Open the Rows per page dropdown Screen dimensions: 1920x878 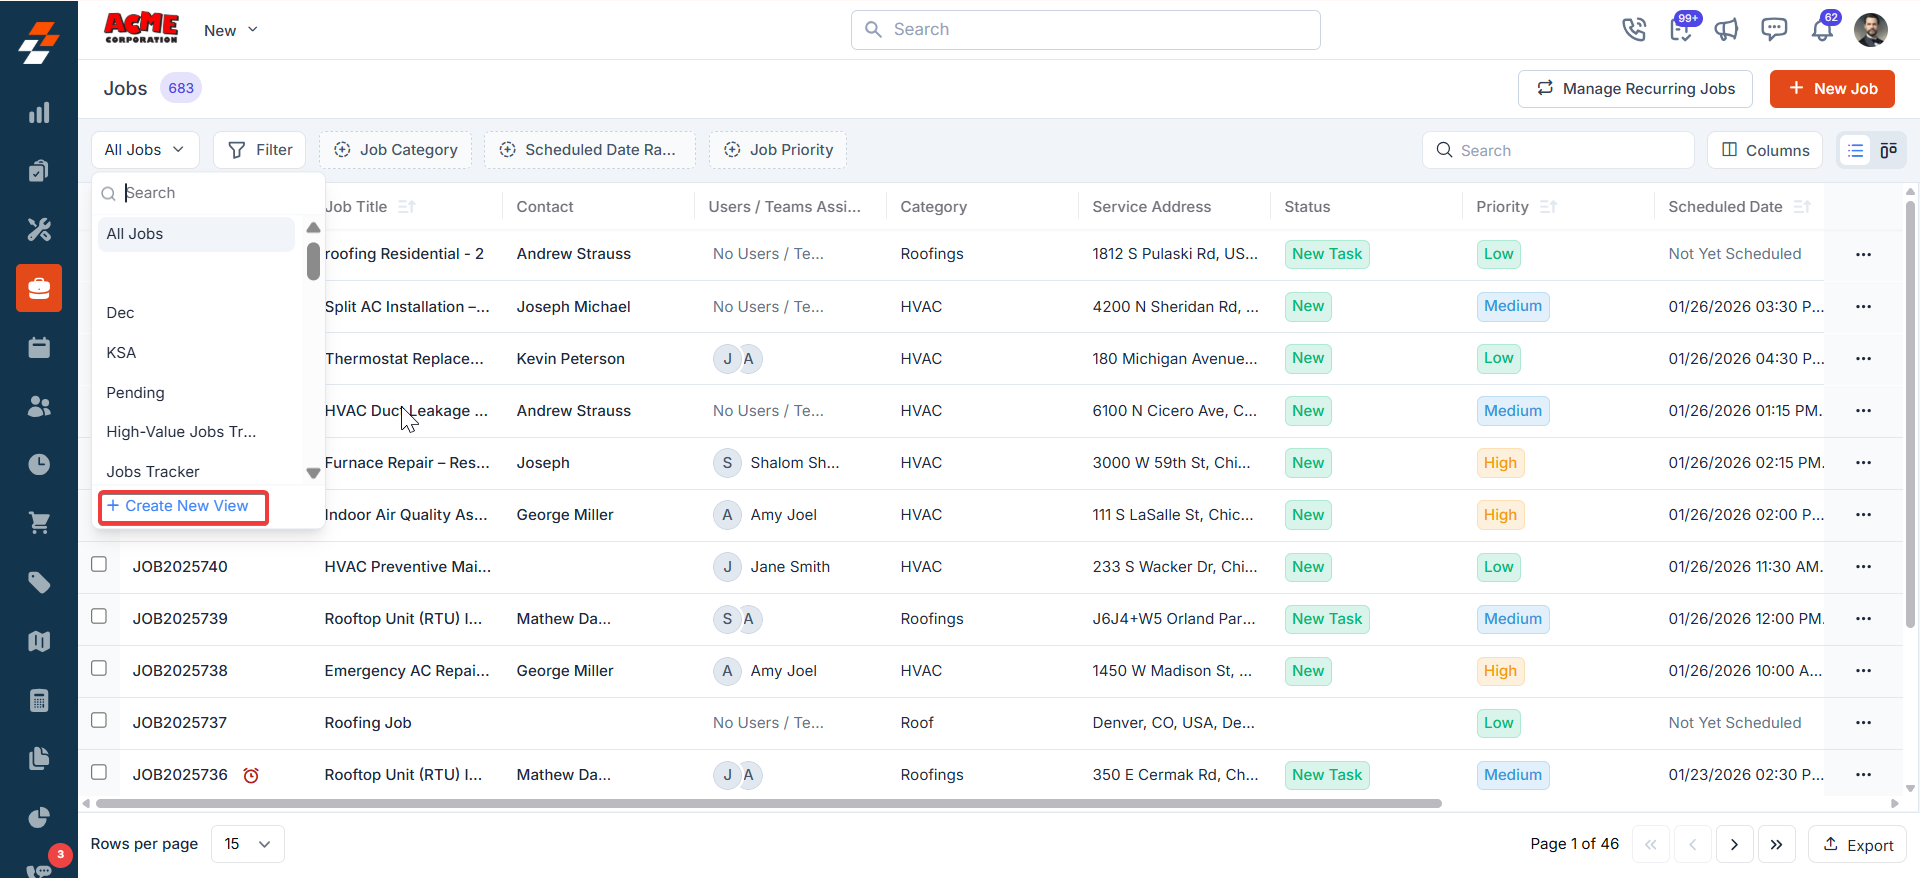[x=247, y=844]
